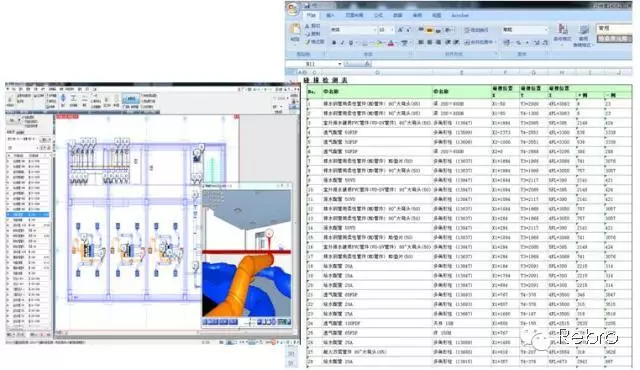Switch to the Formulas tab in Excel
This screenshot has width=640, height=370.
(378, 16)
